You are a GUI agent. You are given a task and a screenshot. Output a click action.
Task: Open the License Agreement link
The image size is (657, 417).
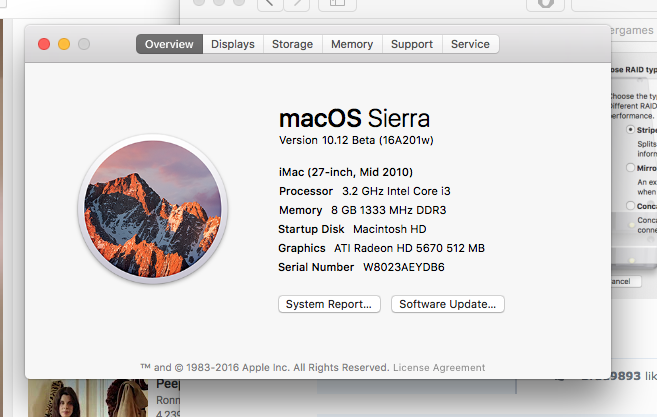tap(439, 368)
